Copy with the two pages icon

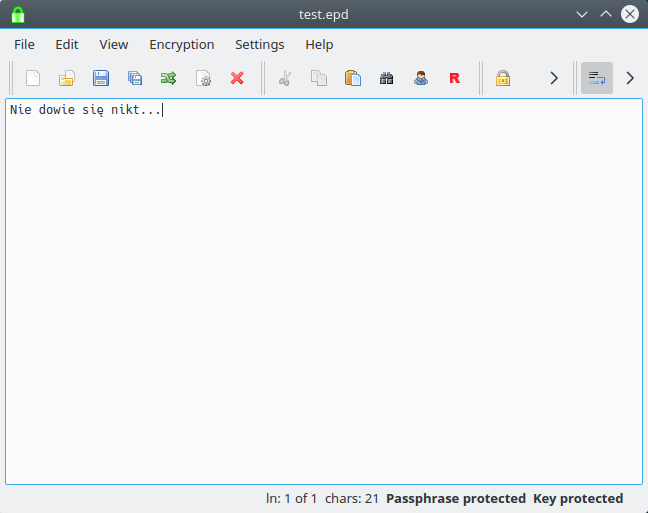tap(319, 78)
